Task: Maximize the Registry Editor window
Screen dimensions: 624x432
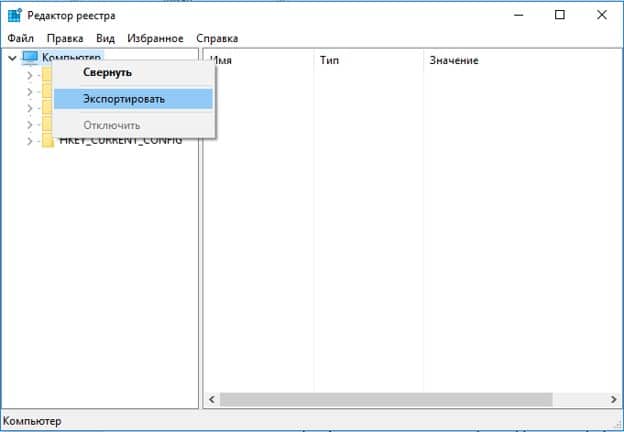Action: click(x=560, y=15)
